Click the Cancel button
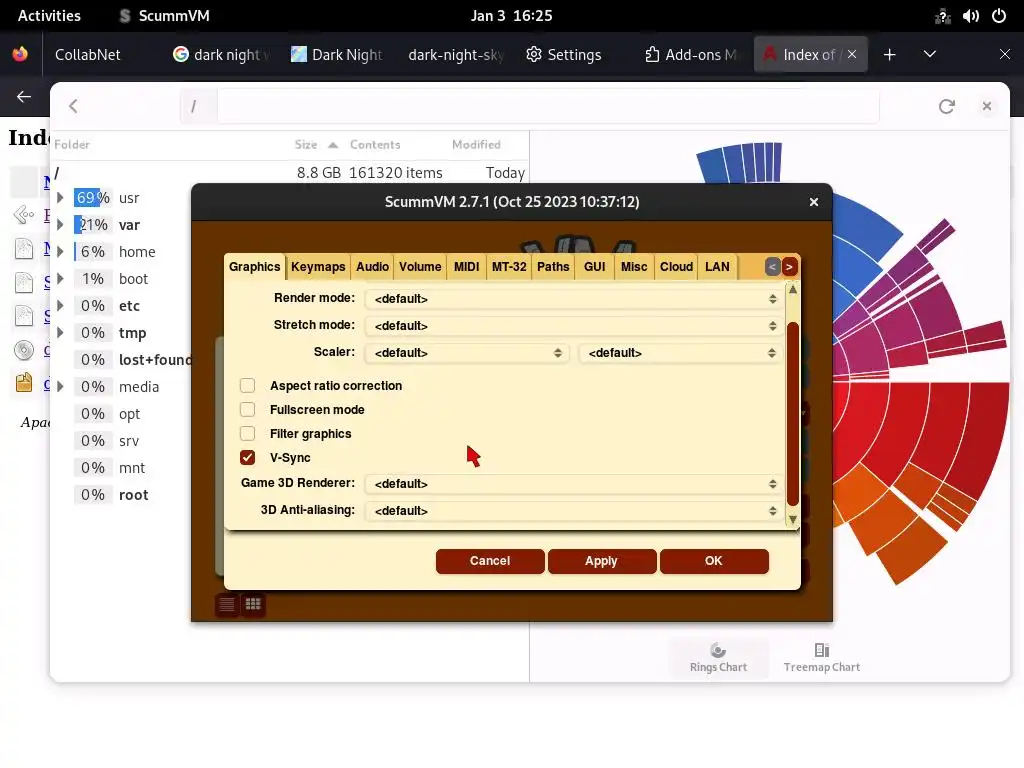The height and width of the screenshot is (768, 1024). [x=490, y=561]
